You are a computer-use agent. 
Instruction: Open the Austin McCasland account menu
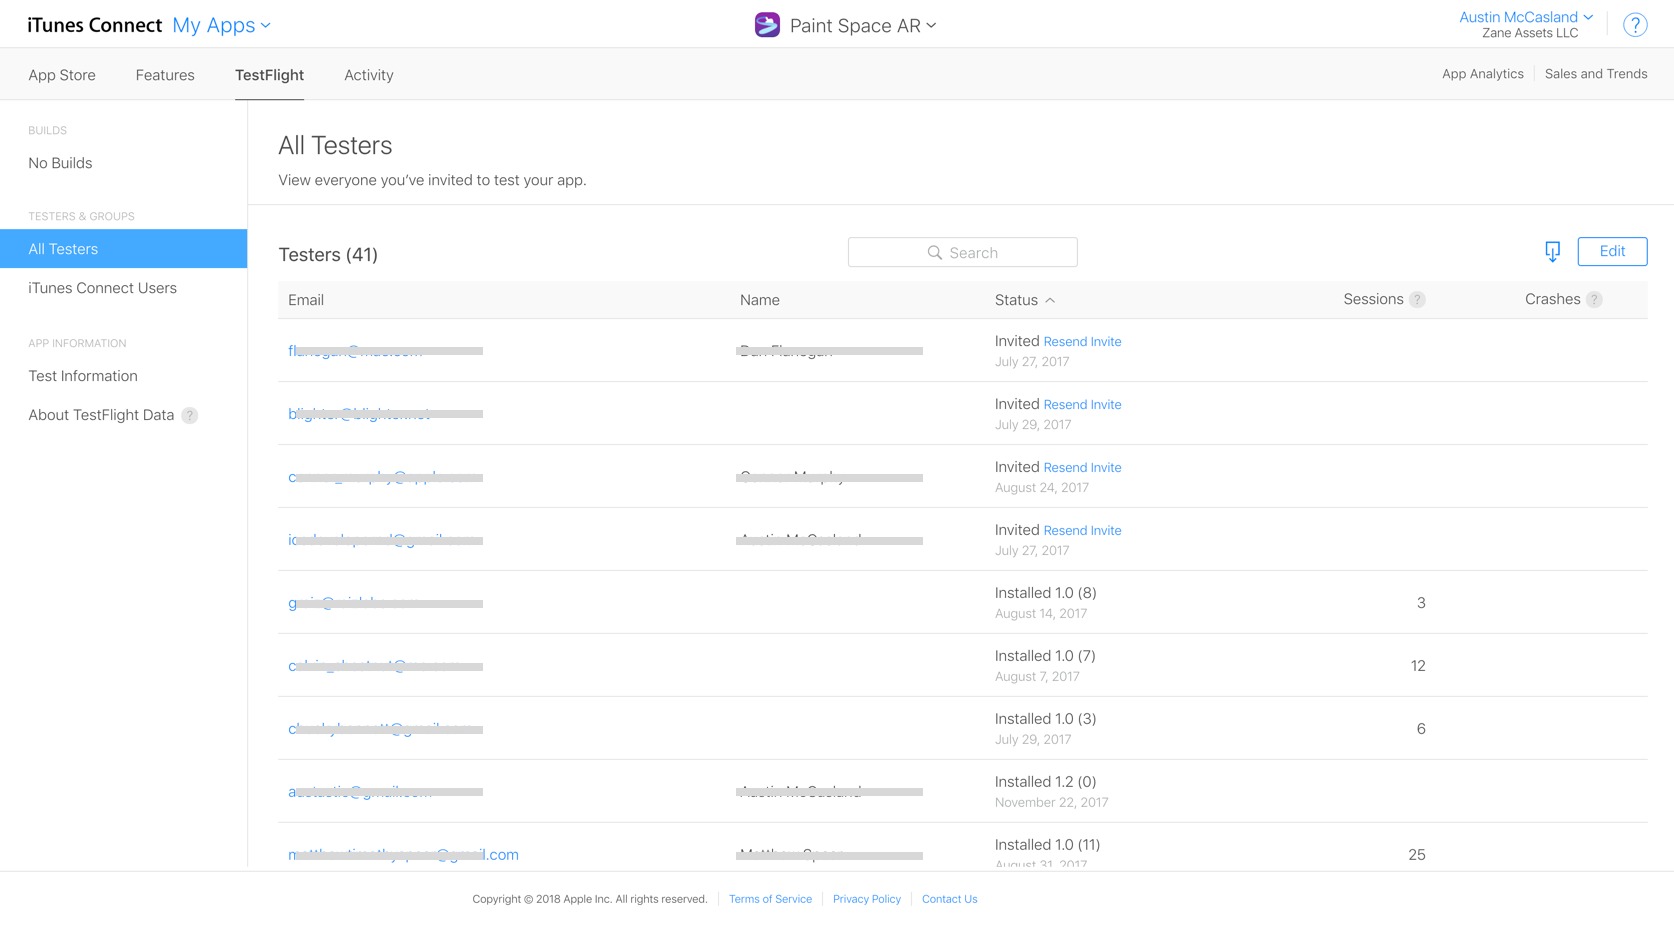1525,17
